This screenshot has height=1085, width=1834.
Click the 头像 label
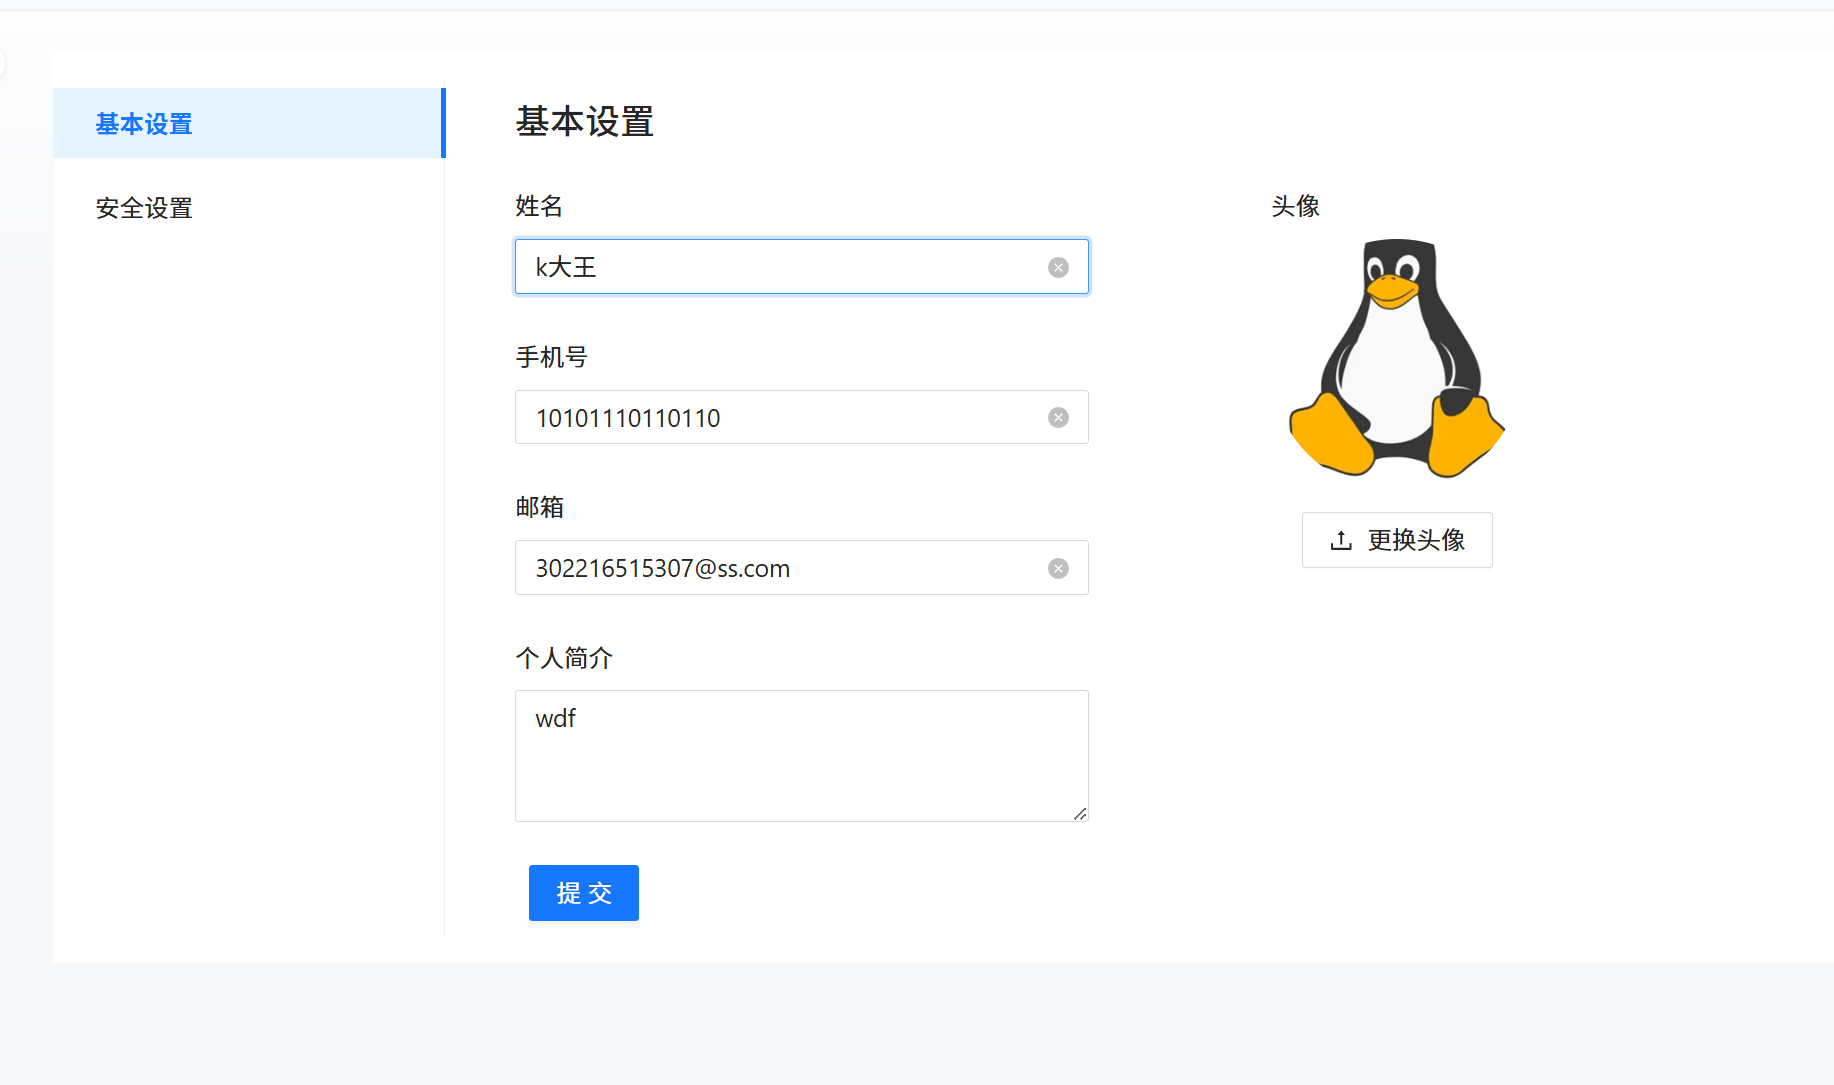point(1296,206)
